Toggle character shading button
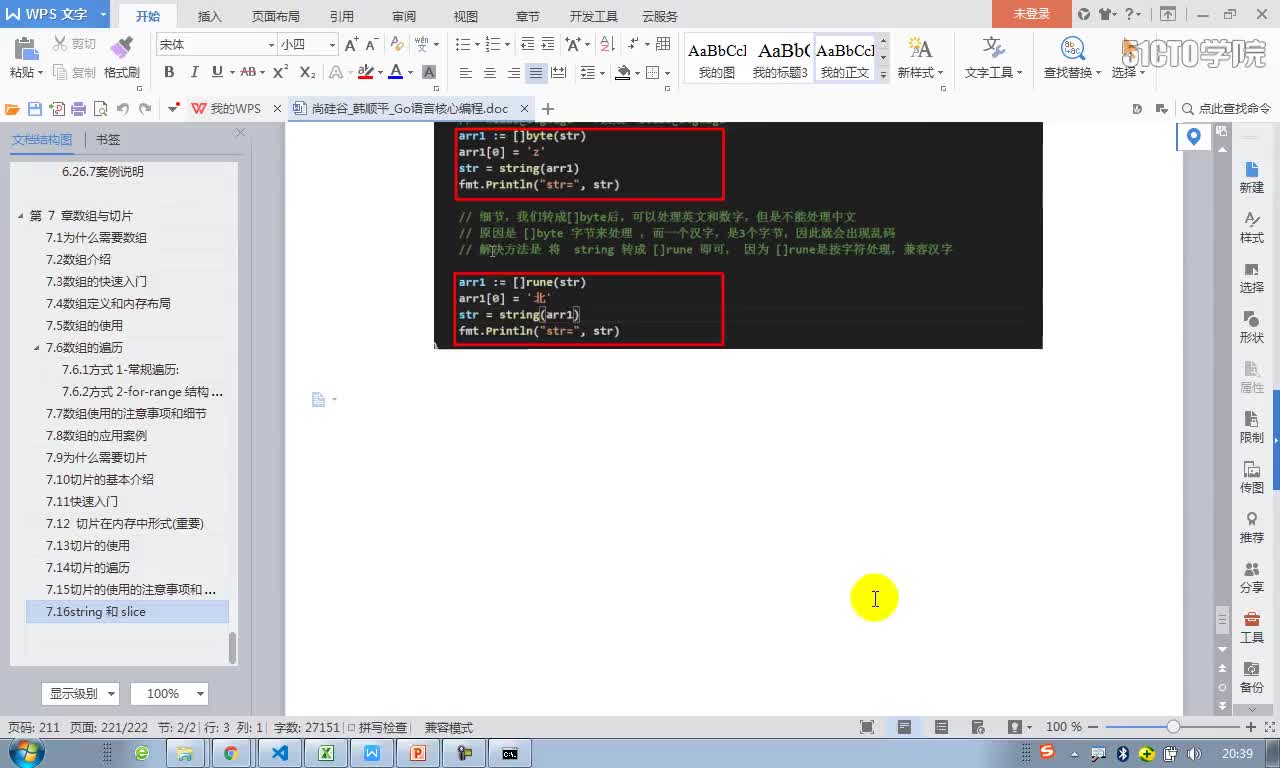This screenshot has height=768, width=1280. coord(428,72)
